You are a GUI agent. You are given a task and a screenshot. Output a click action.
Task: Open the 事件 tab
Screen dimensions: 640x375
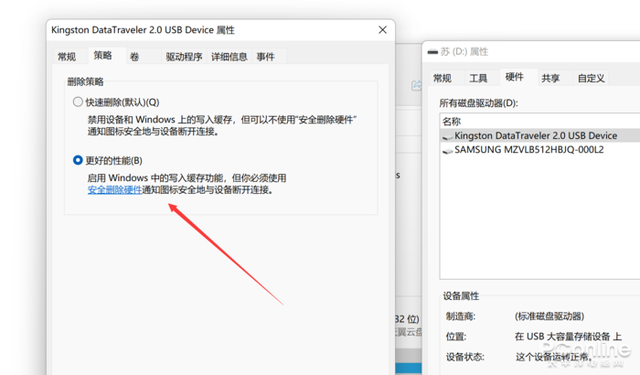point(265,57)
